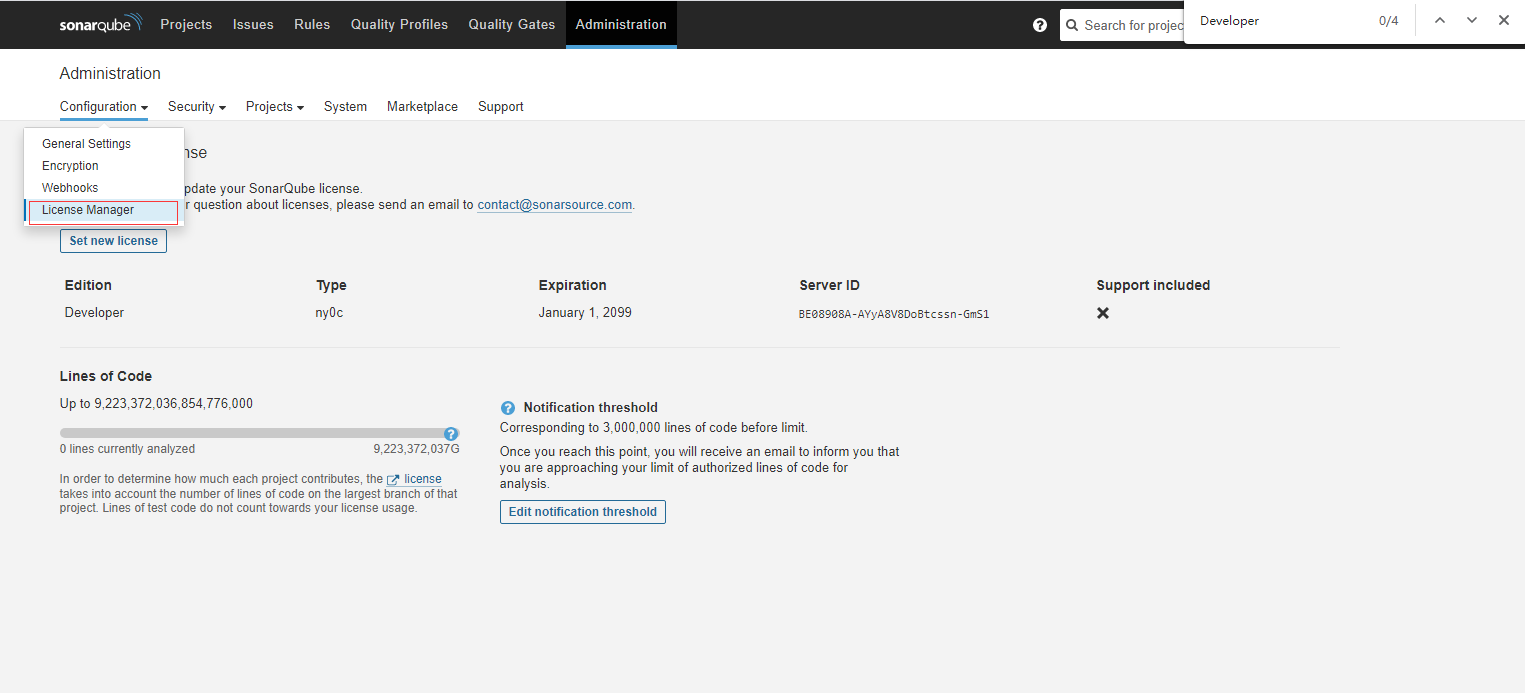The height and width of the screenshot is (693, 1525).
Task: Click Edit notification threshold button
Action: pyautogui.click(x=583, y=512)
